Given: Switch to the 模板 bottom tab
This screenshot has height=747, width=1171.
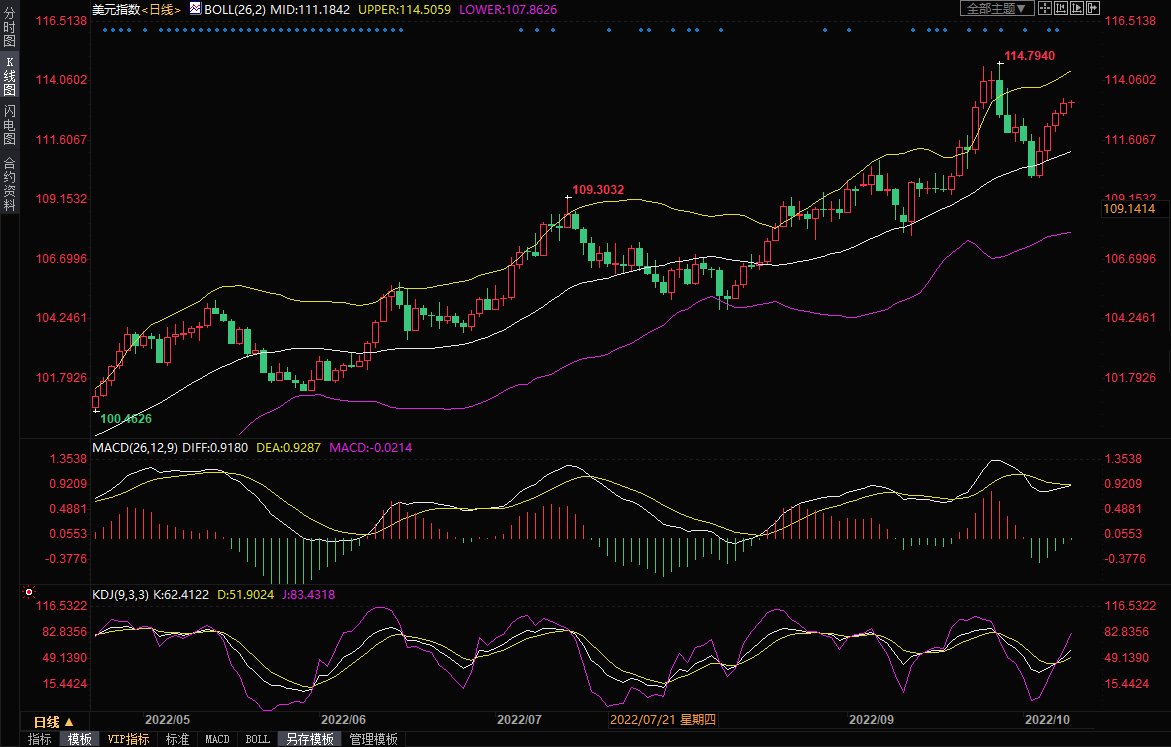Looking at the screenshot, I should pos(80,739).
